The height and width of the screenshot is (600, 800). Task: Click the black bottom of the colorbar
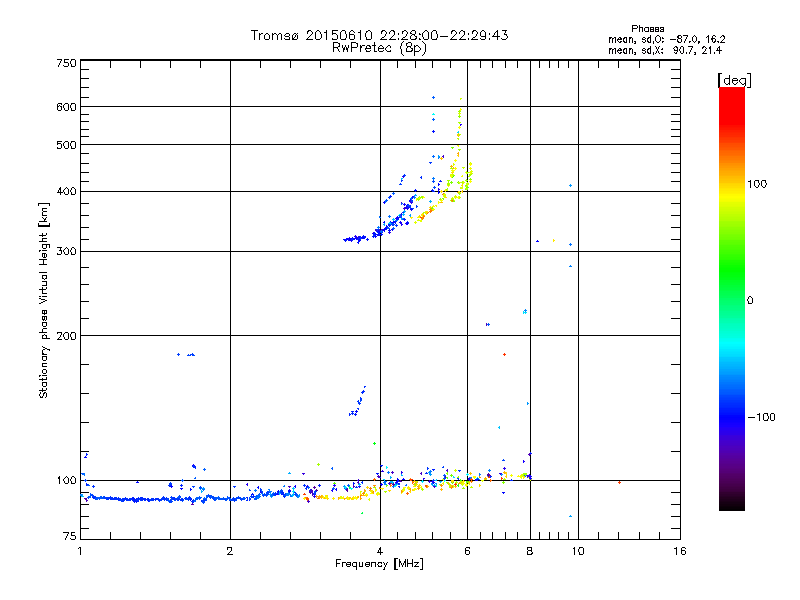tap(732, 503)
